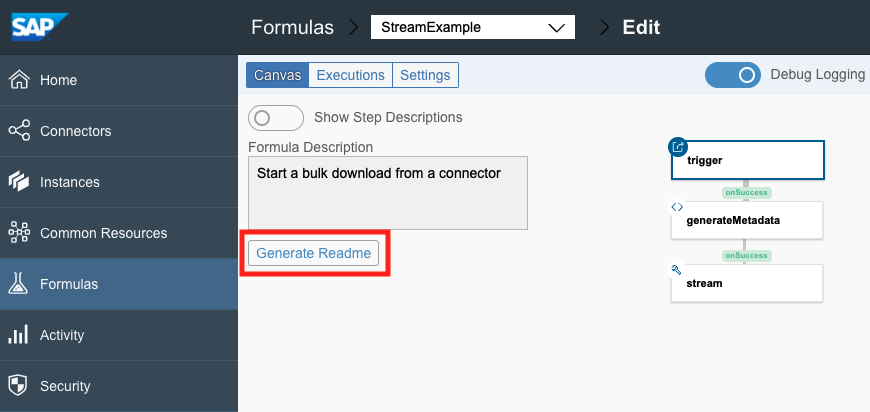Viewport: 870px width, 412px height.
Task: Click the Formulas flask icon
Action: 19,284
